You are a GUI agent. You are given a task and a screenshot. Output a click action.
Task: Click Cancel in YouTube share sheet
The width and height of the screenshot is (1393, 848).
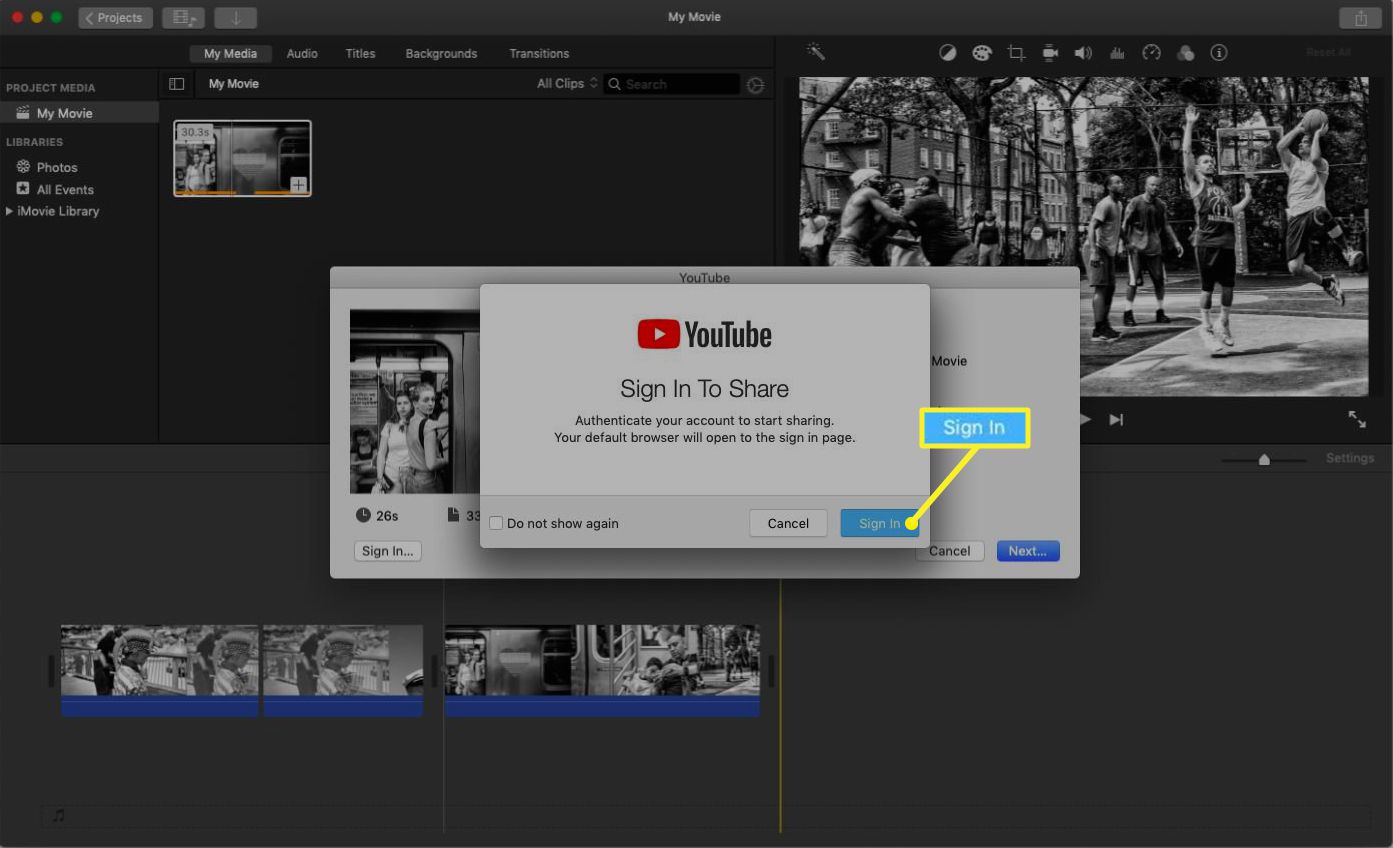950,551
